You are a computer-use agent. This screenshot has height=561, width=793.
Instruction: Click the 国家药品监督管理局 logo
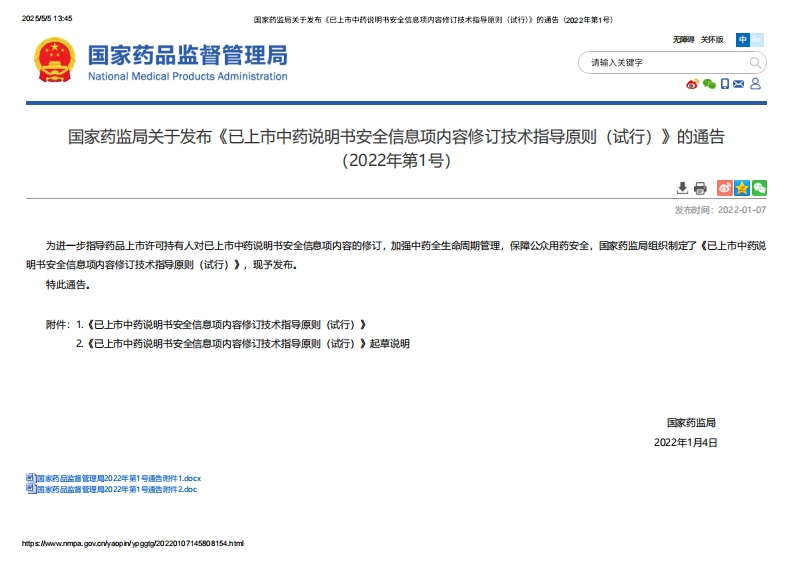pos(161,61)
